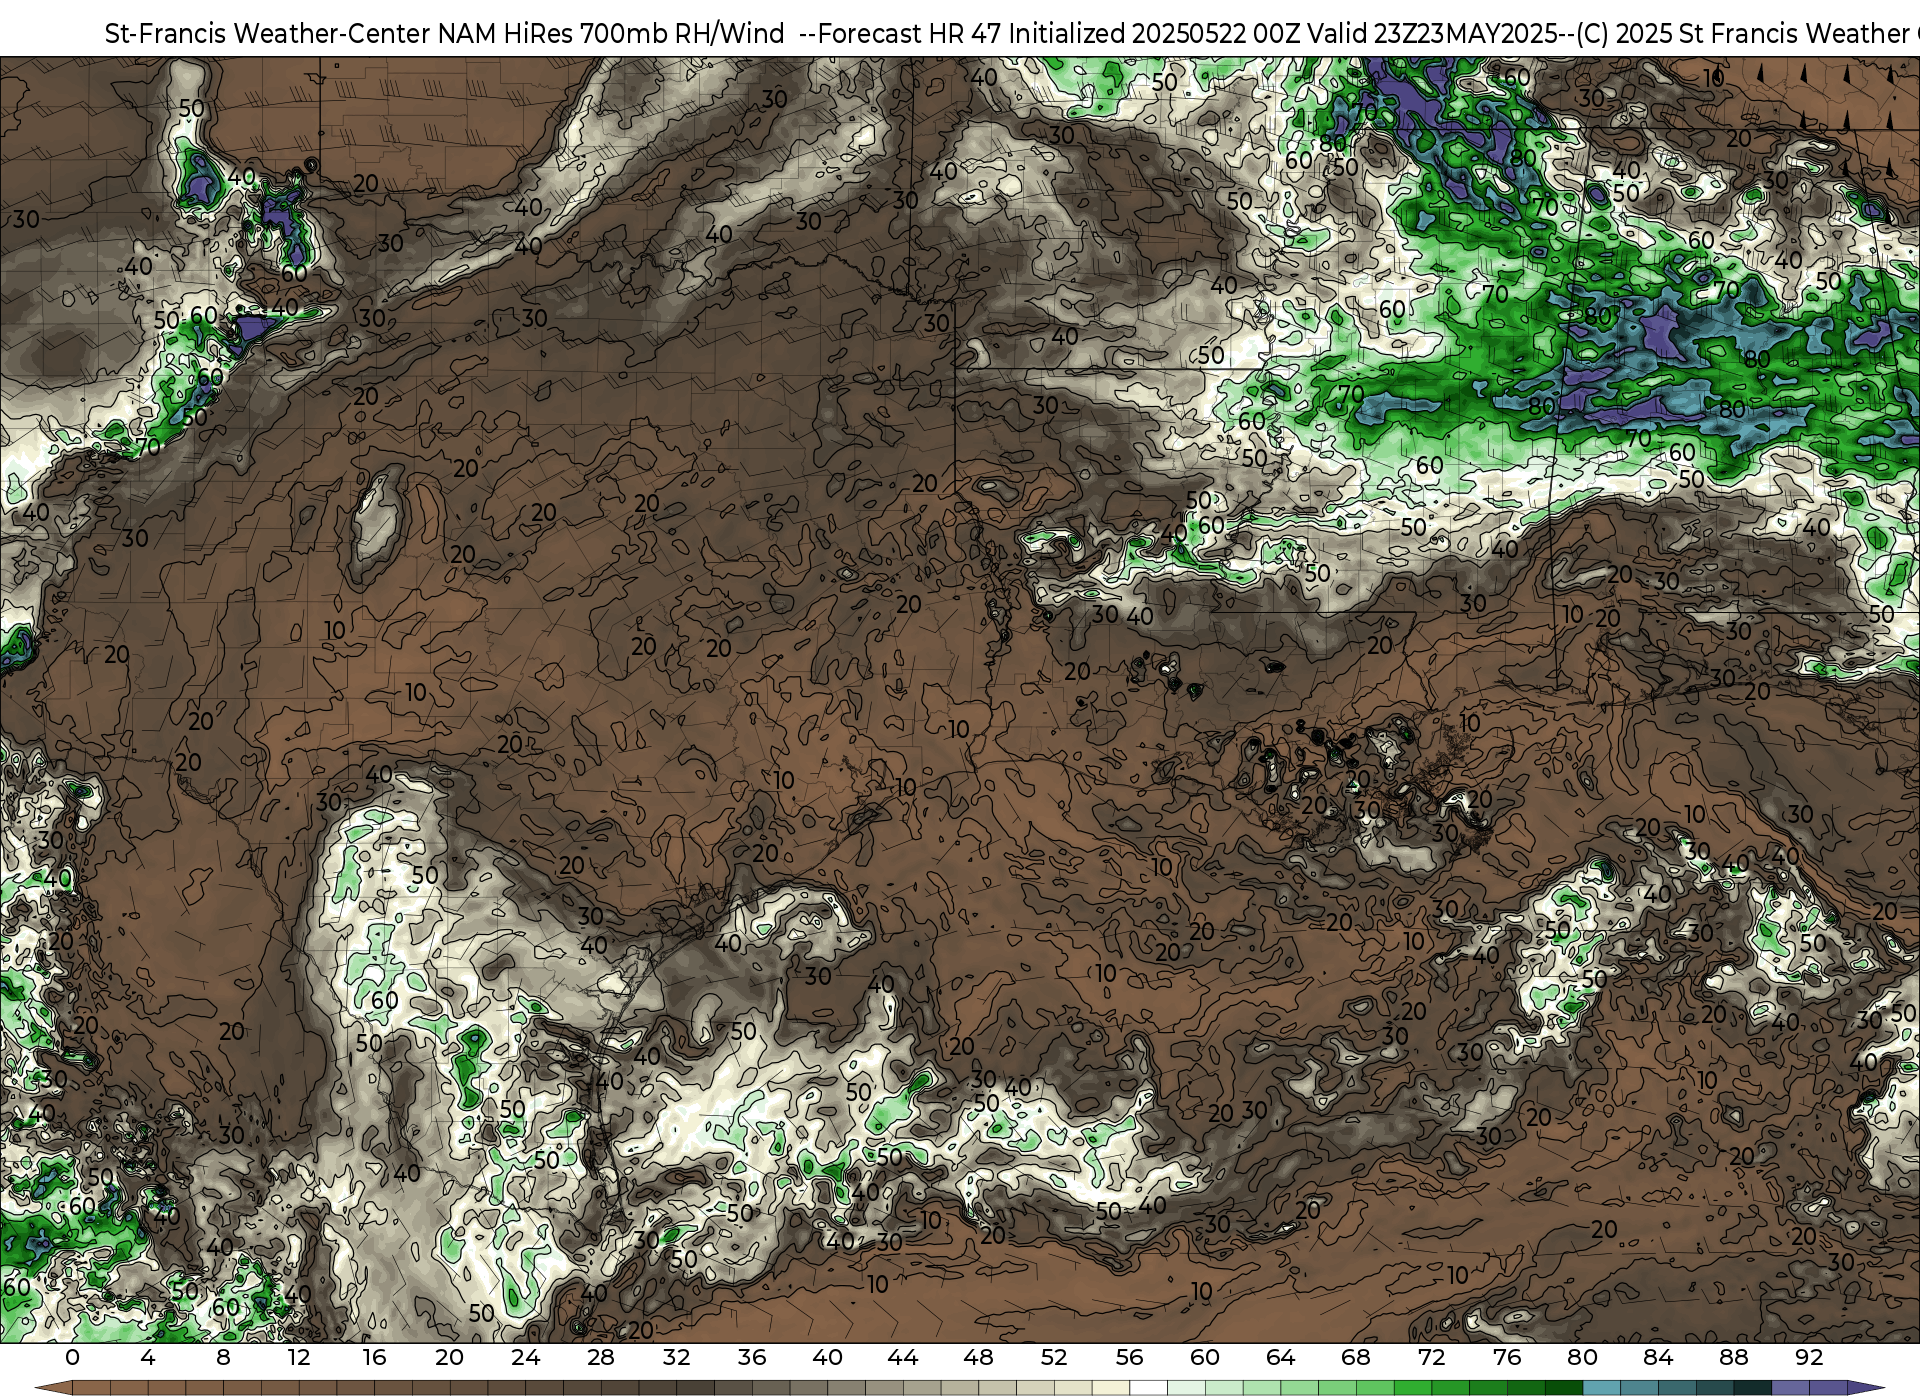Click the colorbar tick label "52"
This screenshot has height=1400, width=1920.
[1054, 1357]
